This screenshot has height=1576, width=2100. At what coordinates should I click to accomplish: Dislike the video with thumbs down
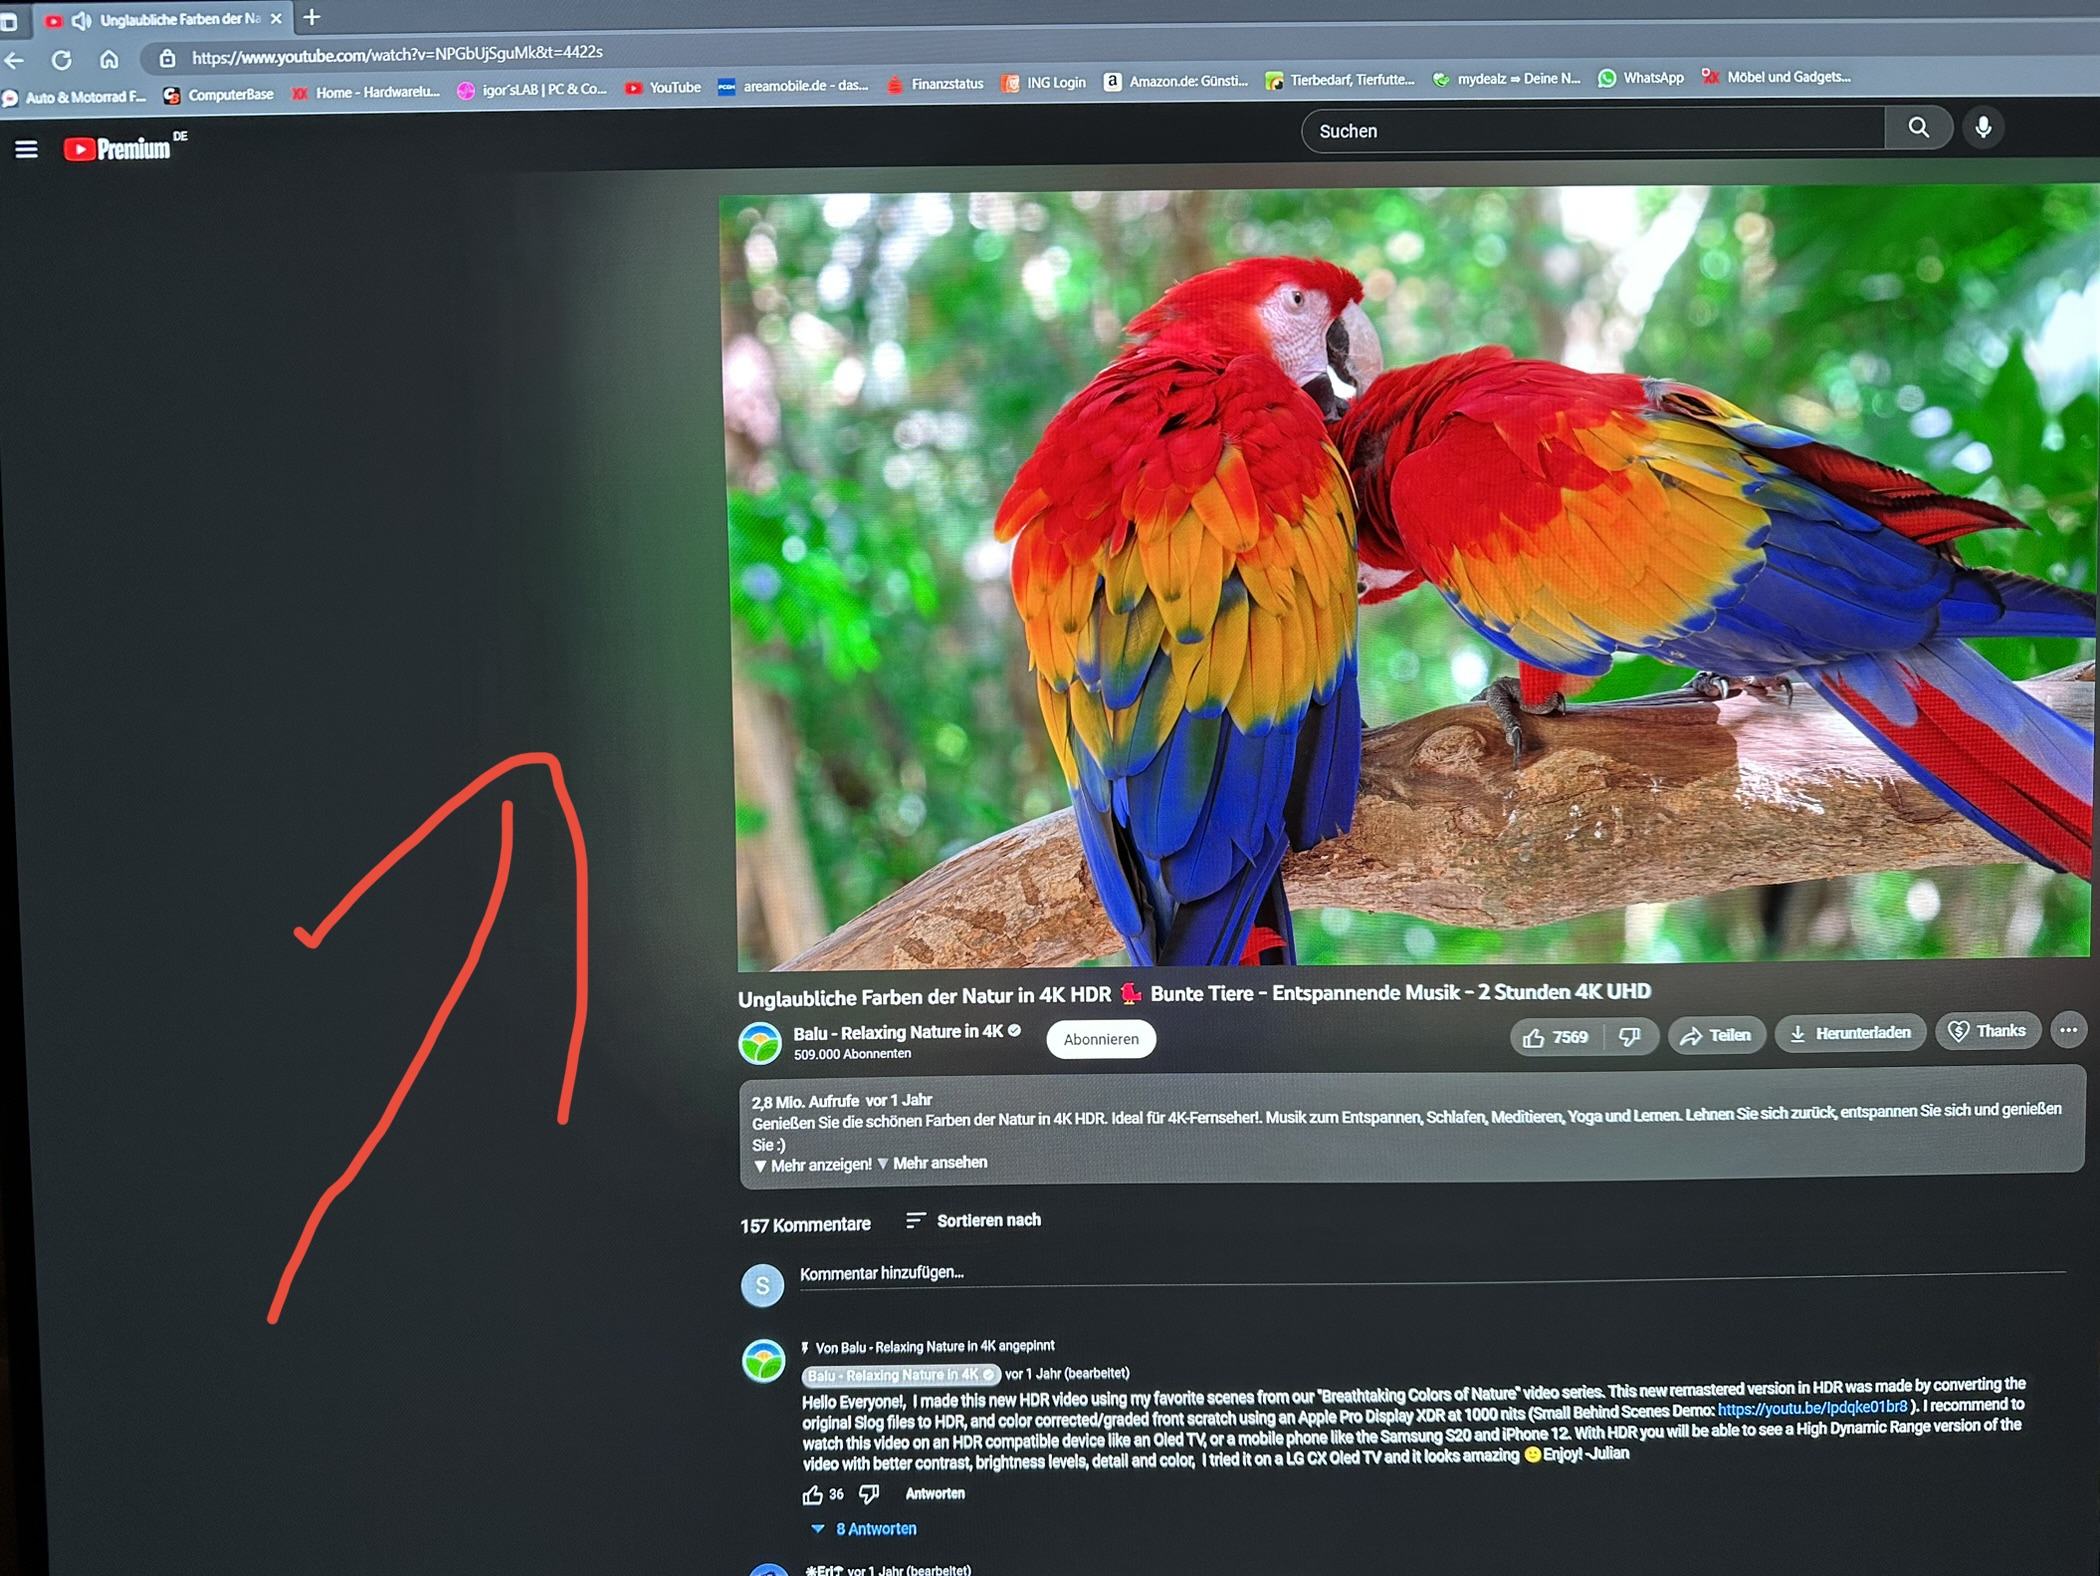1629,1036
